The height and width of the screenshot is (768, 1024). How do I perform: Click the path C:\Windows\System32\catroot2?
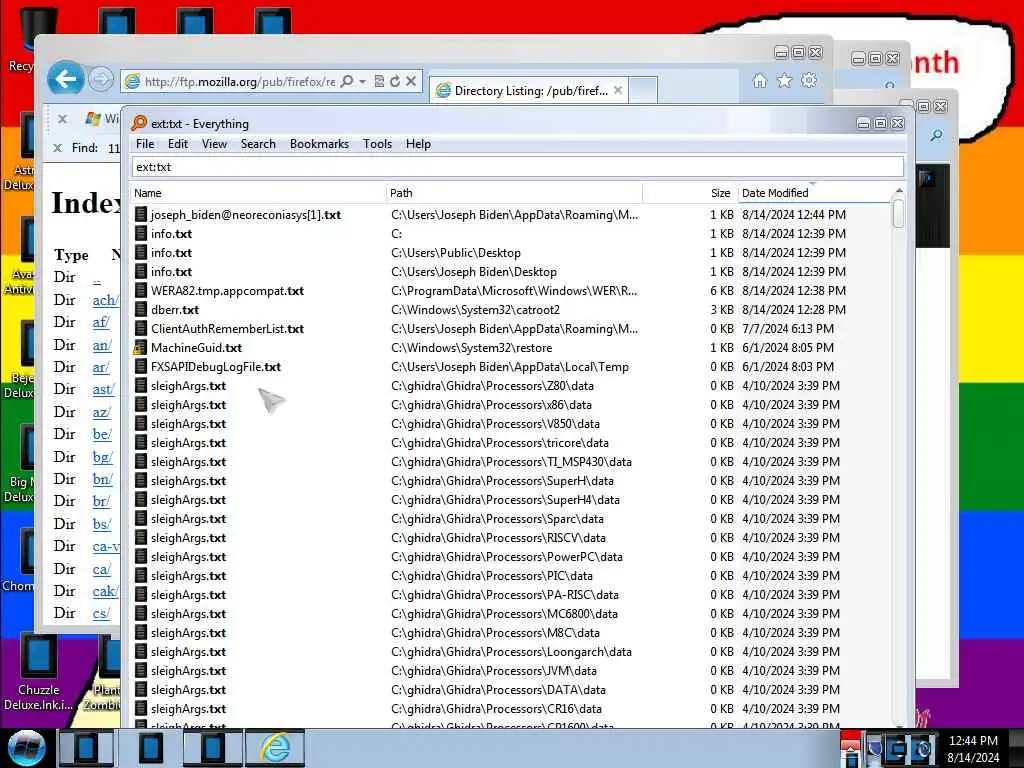point(475,309)
